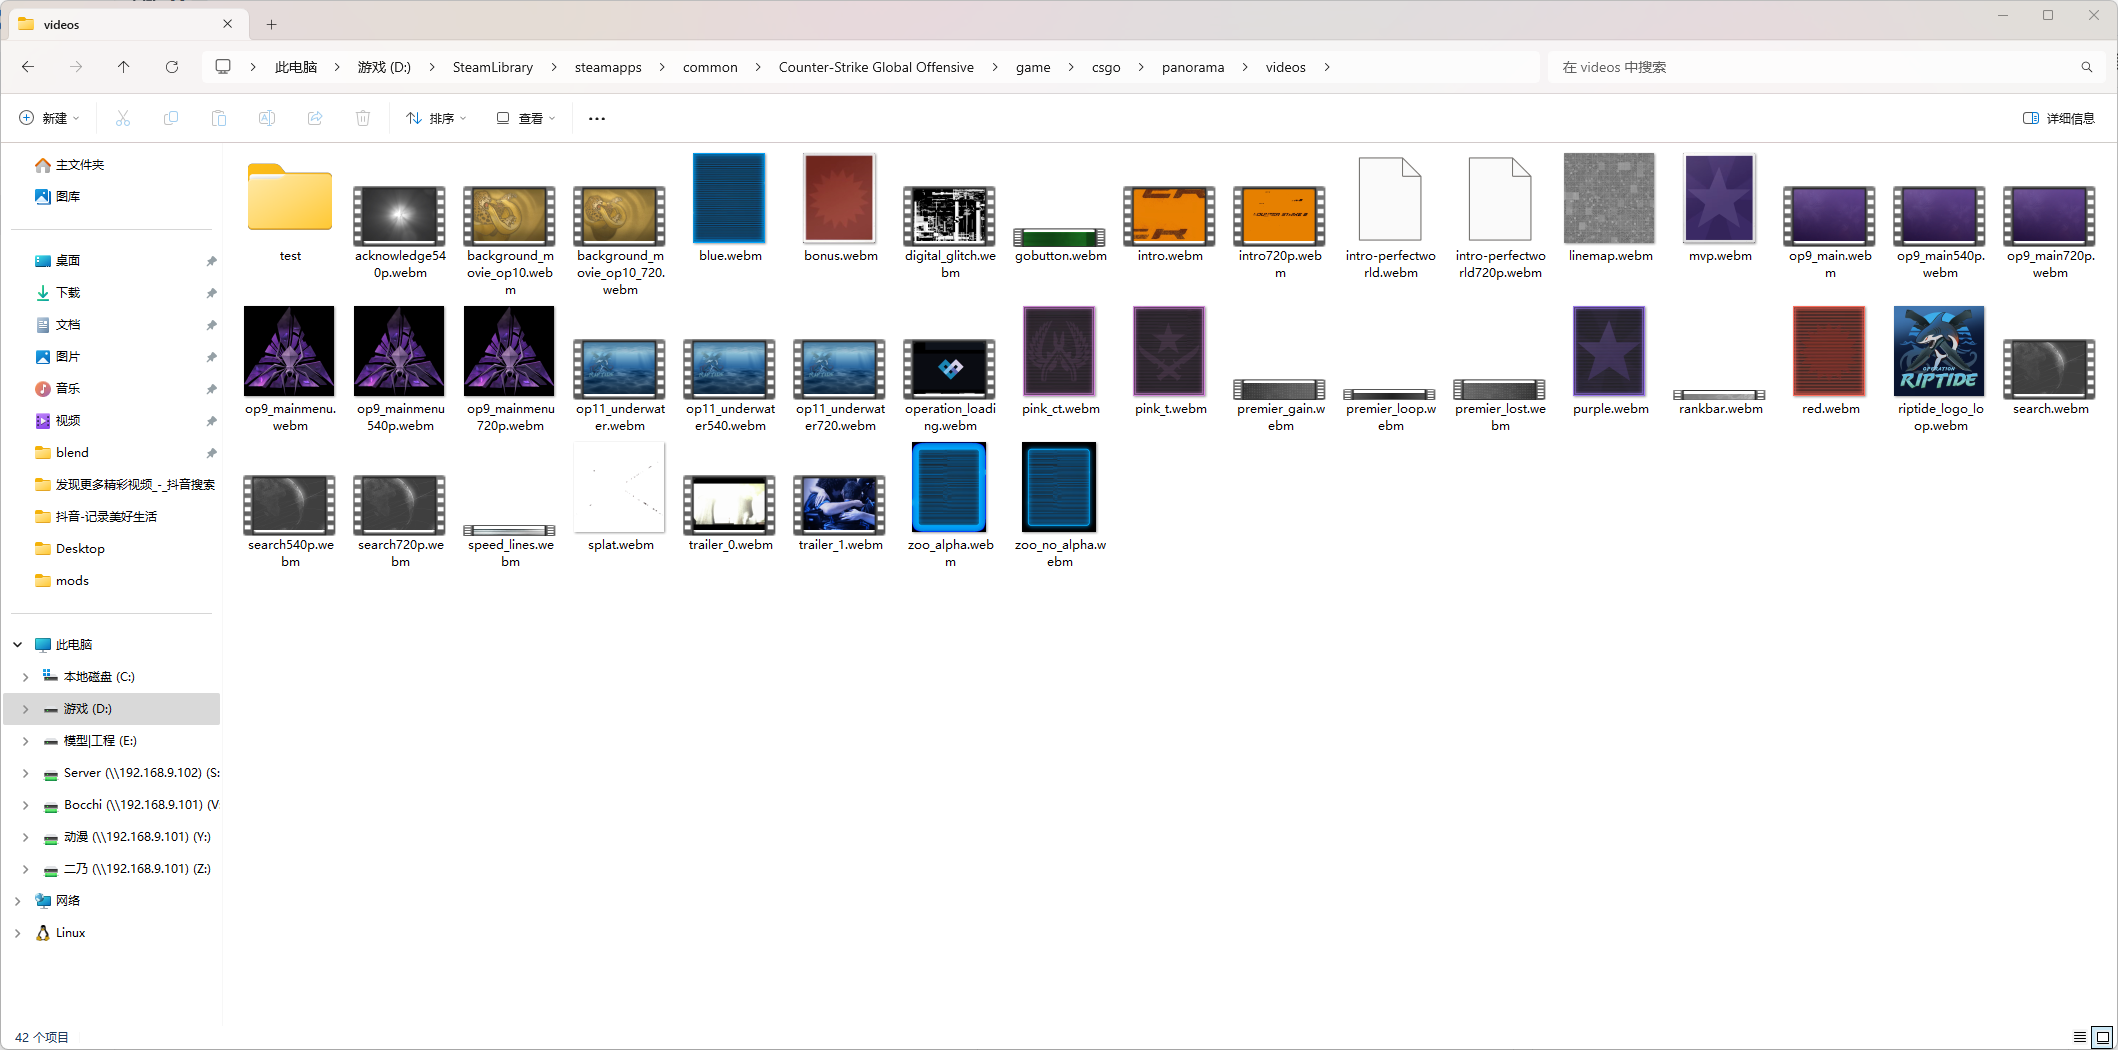Click SteamLibrary in the breadcrumb path
This screenshot has width=2118, height=1050.
coord(492,67)
